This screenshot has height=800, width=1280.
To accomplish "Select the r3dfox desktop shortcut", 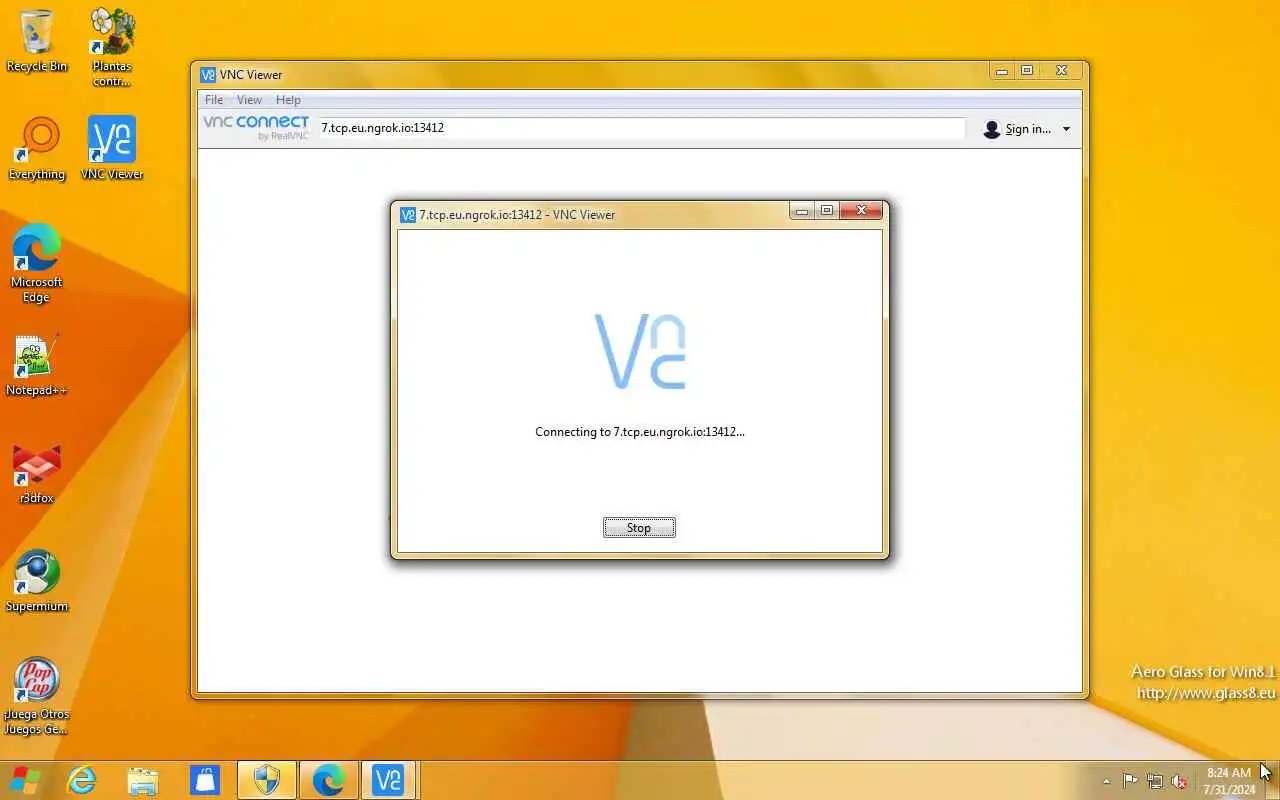I will coord(37,472).
